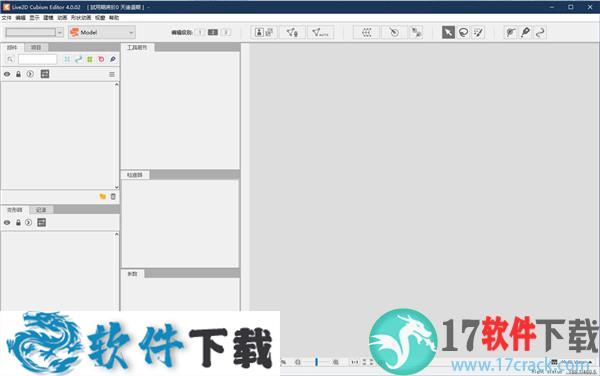600x376 pixels.
Task: Open the 编辑 (Edit) menu
Action: [x=20, y=18]
